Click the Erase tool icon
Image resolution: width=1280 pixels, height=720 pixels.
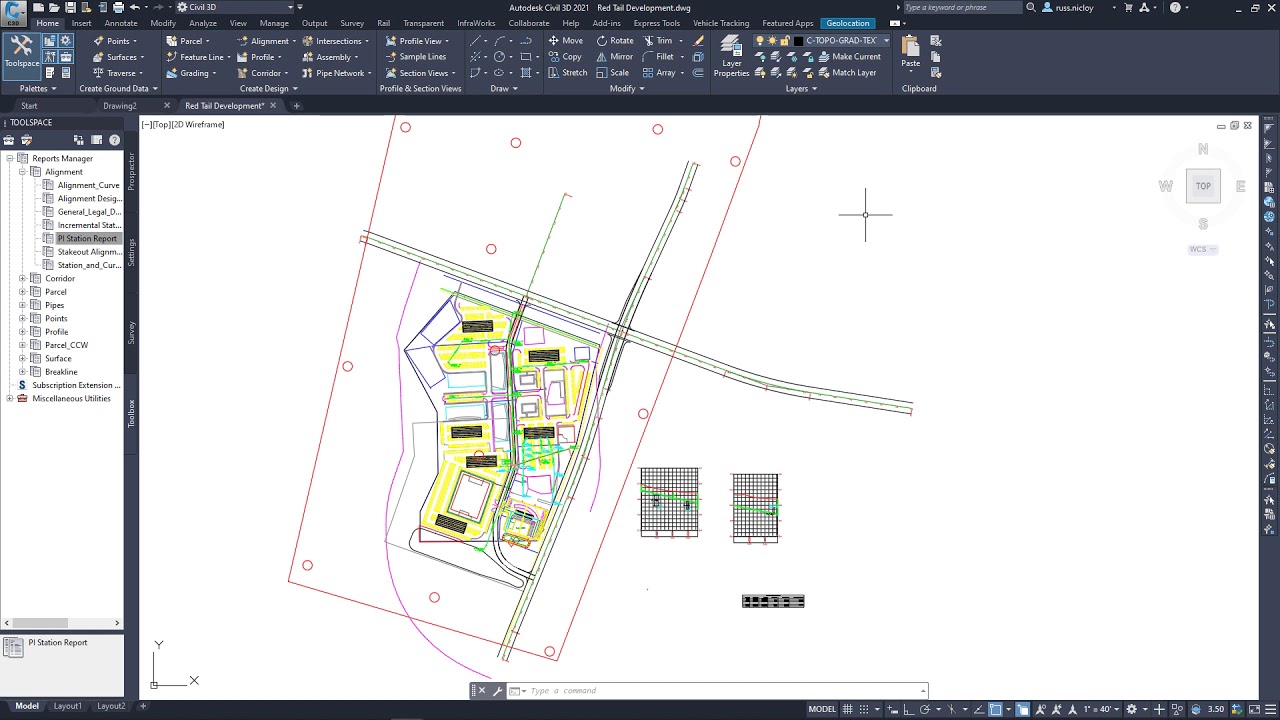(698, 41)
